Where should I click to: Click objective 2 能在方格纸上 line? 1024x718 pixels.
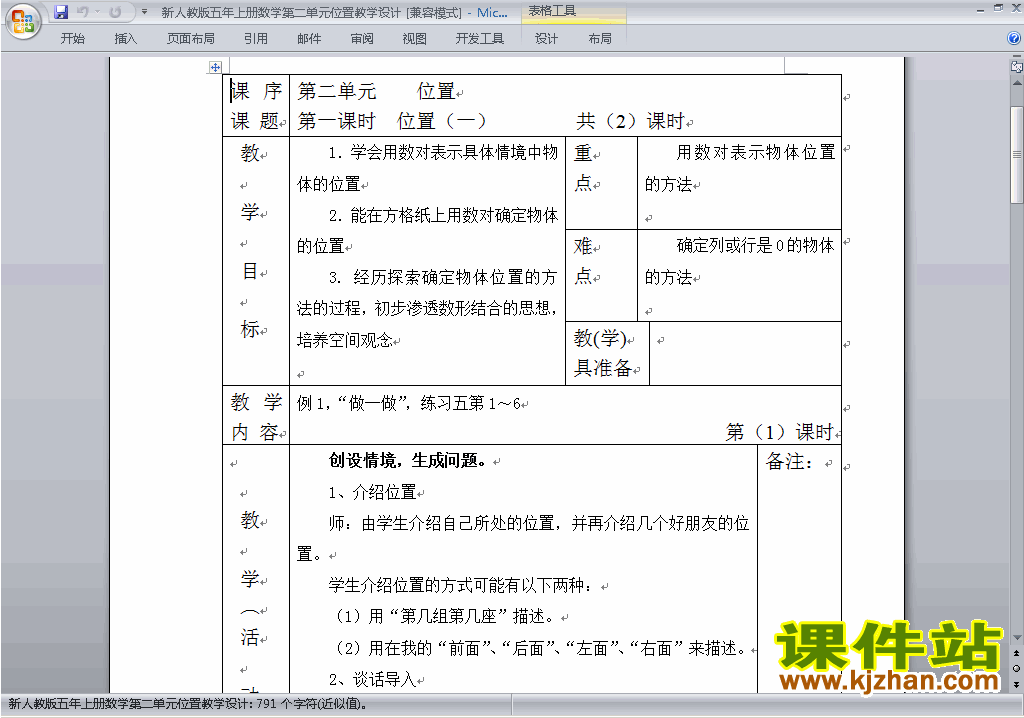(x=443, y=215)
